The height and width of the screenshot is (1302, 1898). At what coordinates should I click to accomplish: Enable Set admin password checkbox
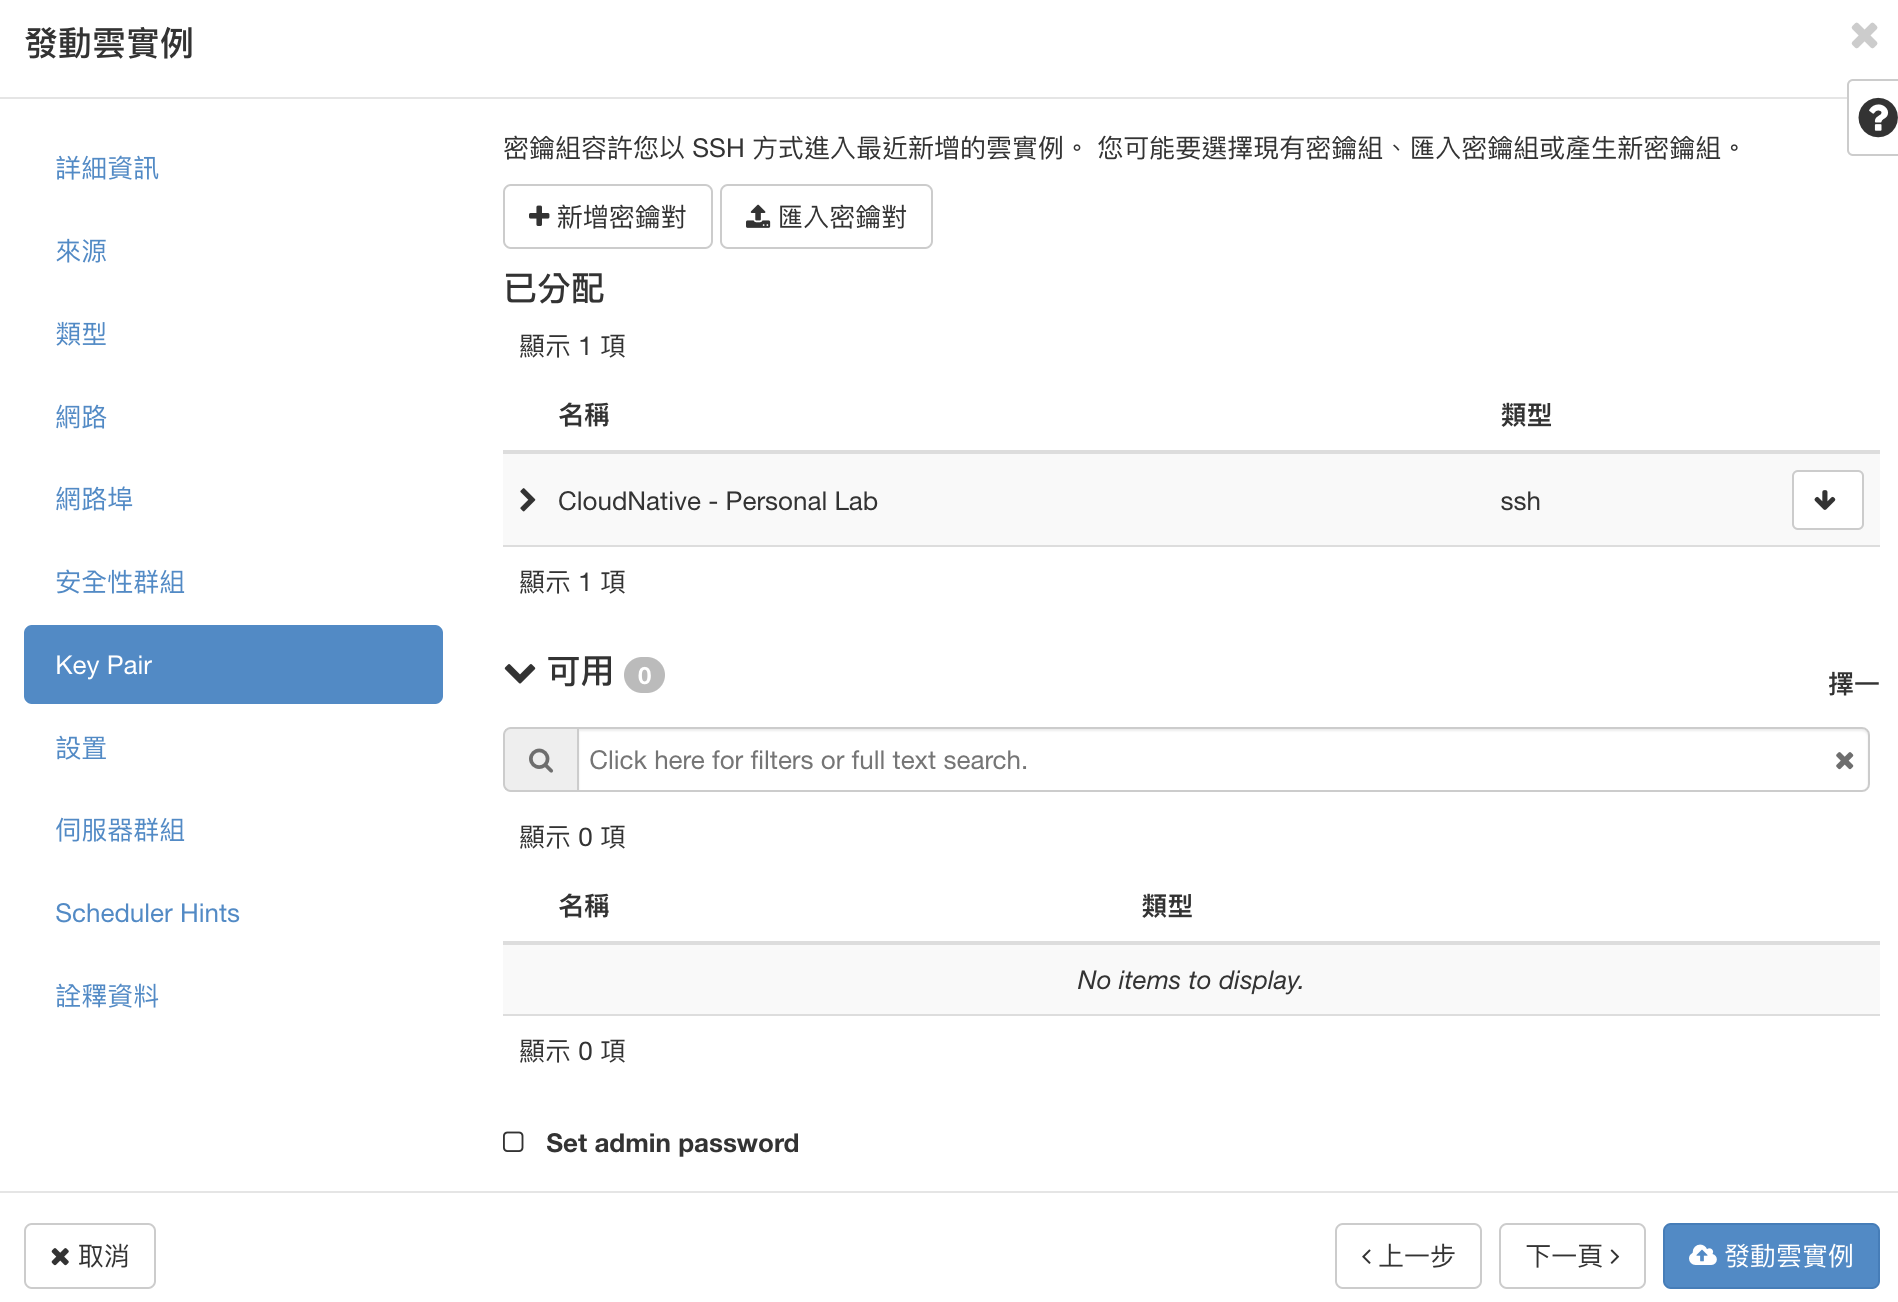point(514,1142)
